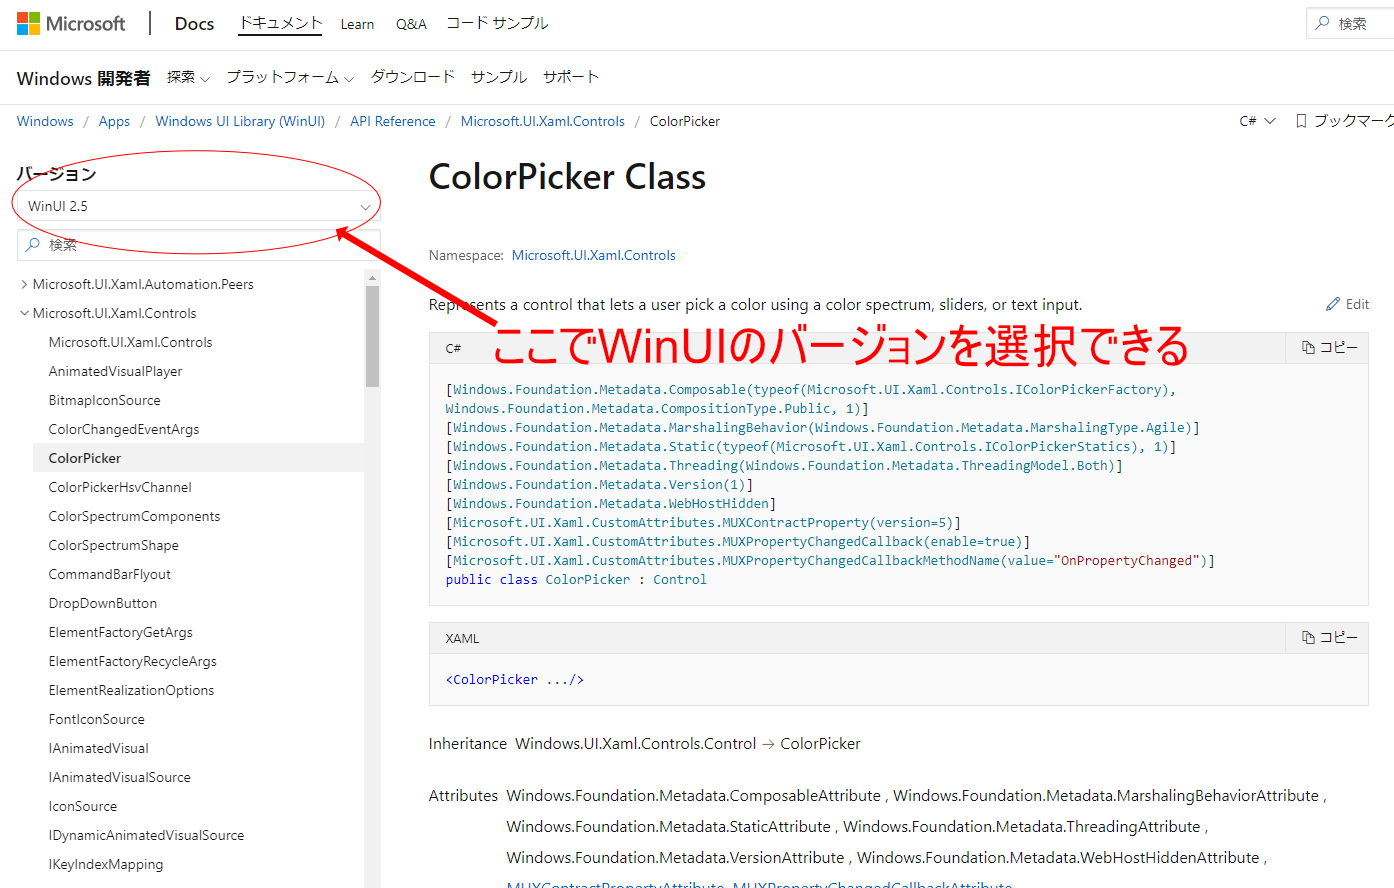This screenshot has height=888, width=1394.
Task: Expand the 探索 dropdown menu
Action: point(188,77)
